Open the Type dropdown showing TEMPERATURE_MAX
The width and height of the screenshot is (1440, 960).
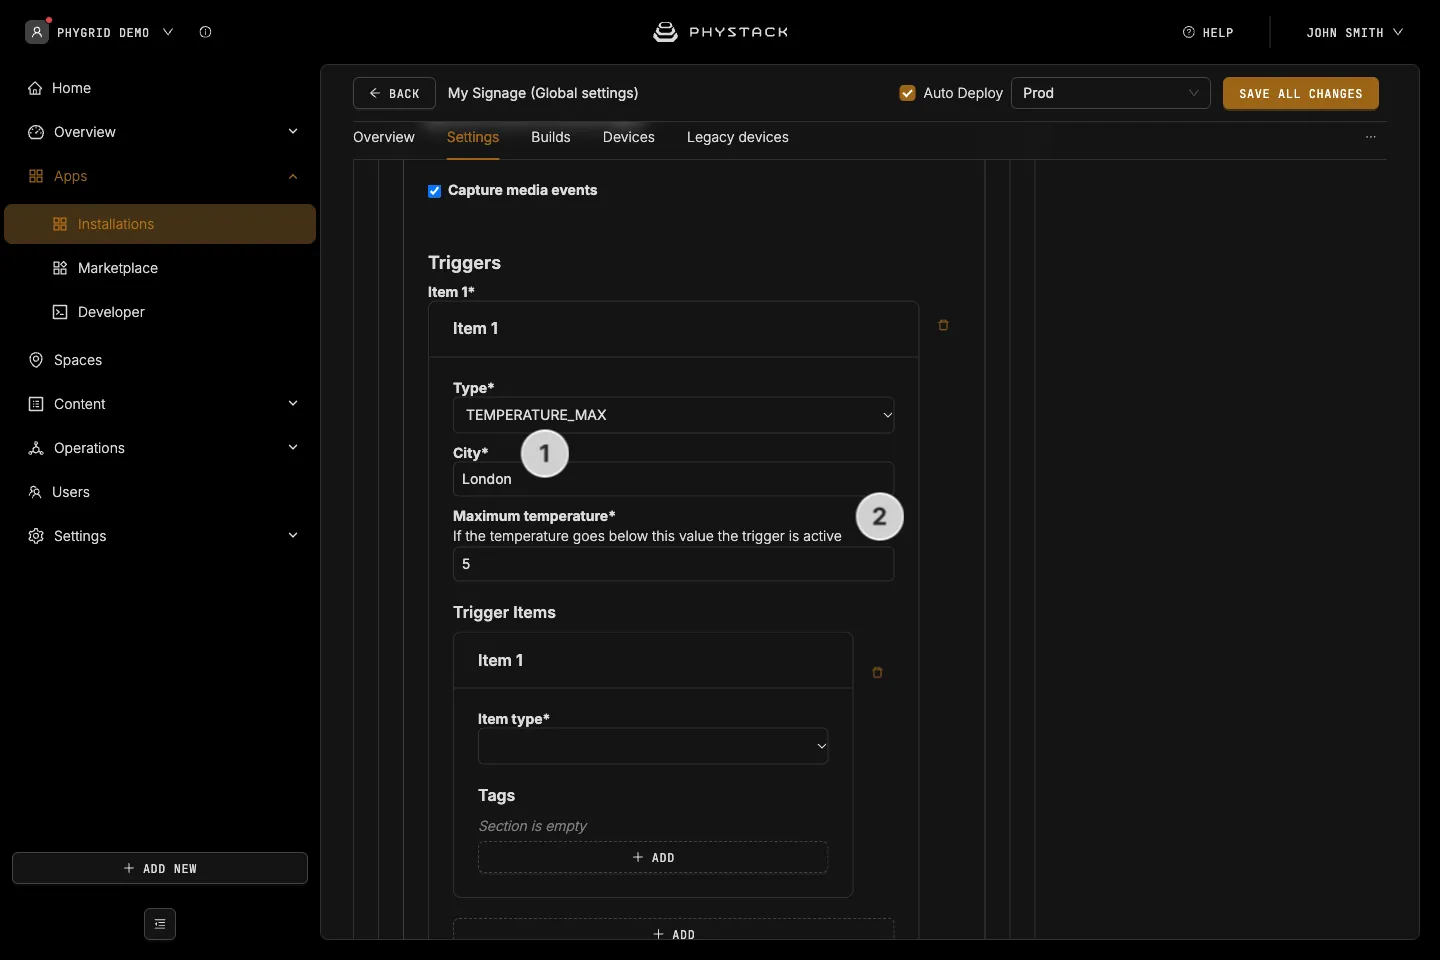(673, 415)
